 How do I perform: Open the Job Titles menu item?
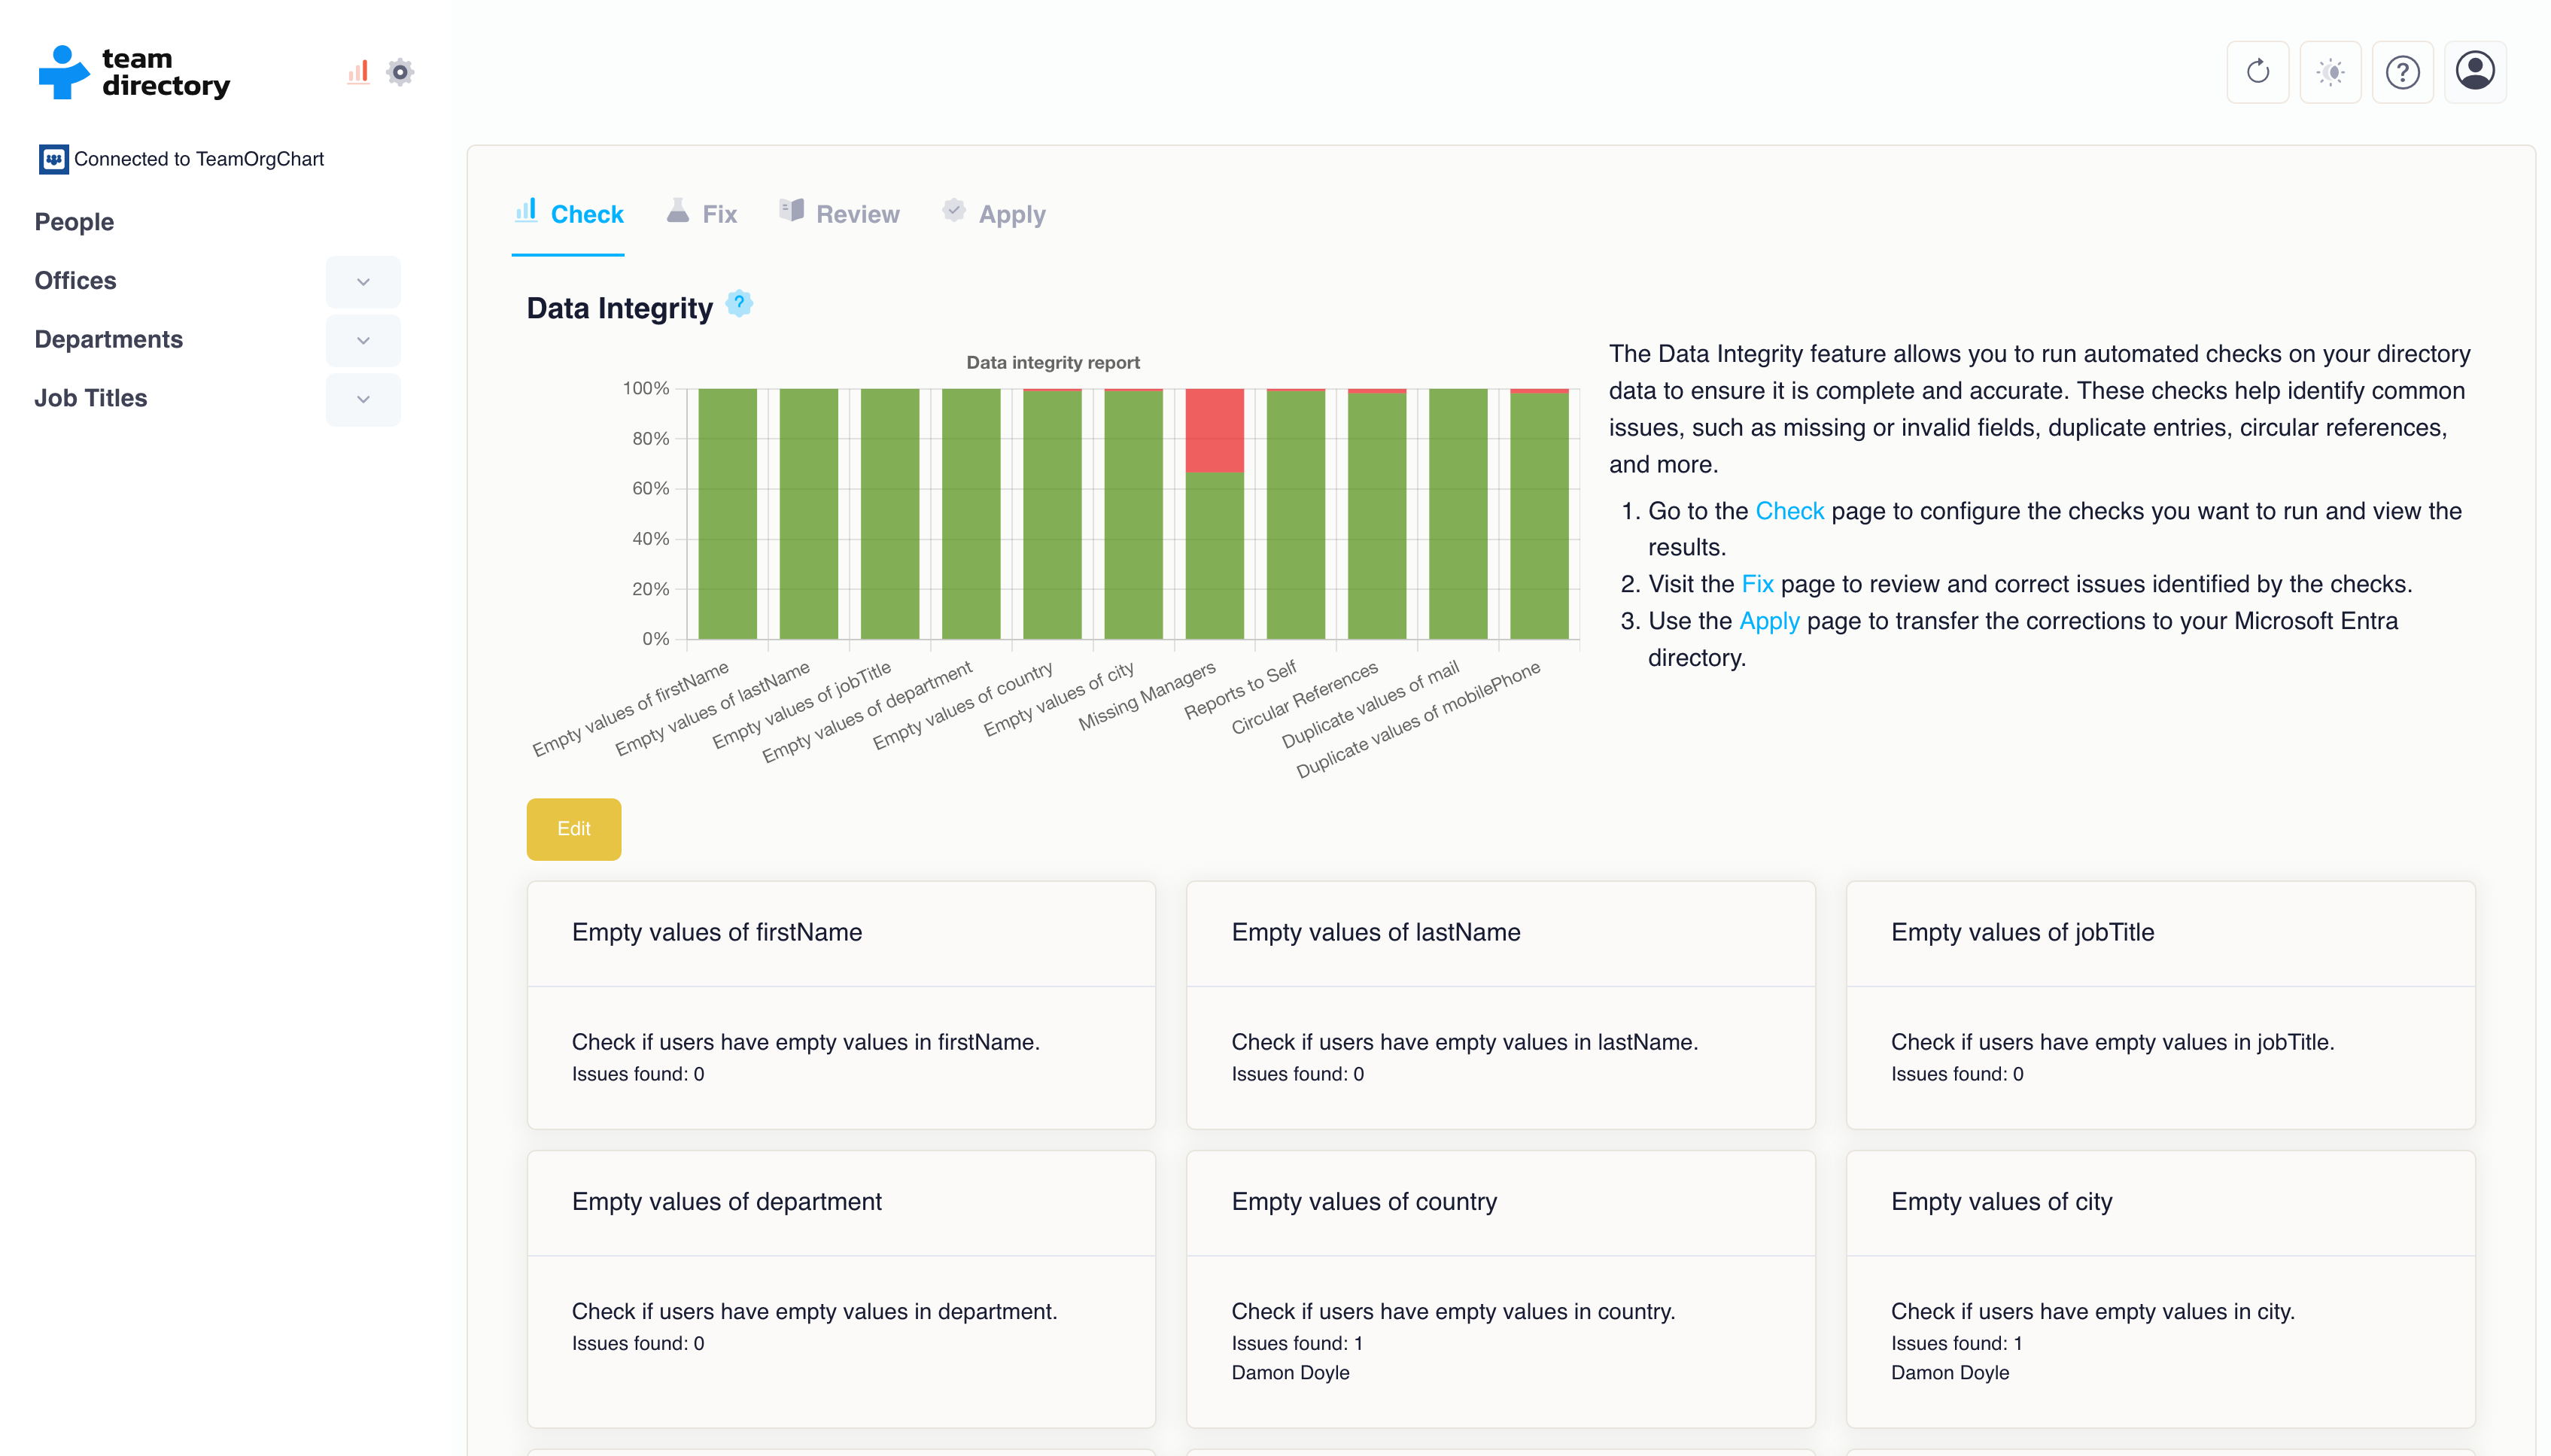[x=91, y=399]
